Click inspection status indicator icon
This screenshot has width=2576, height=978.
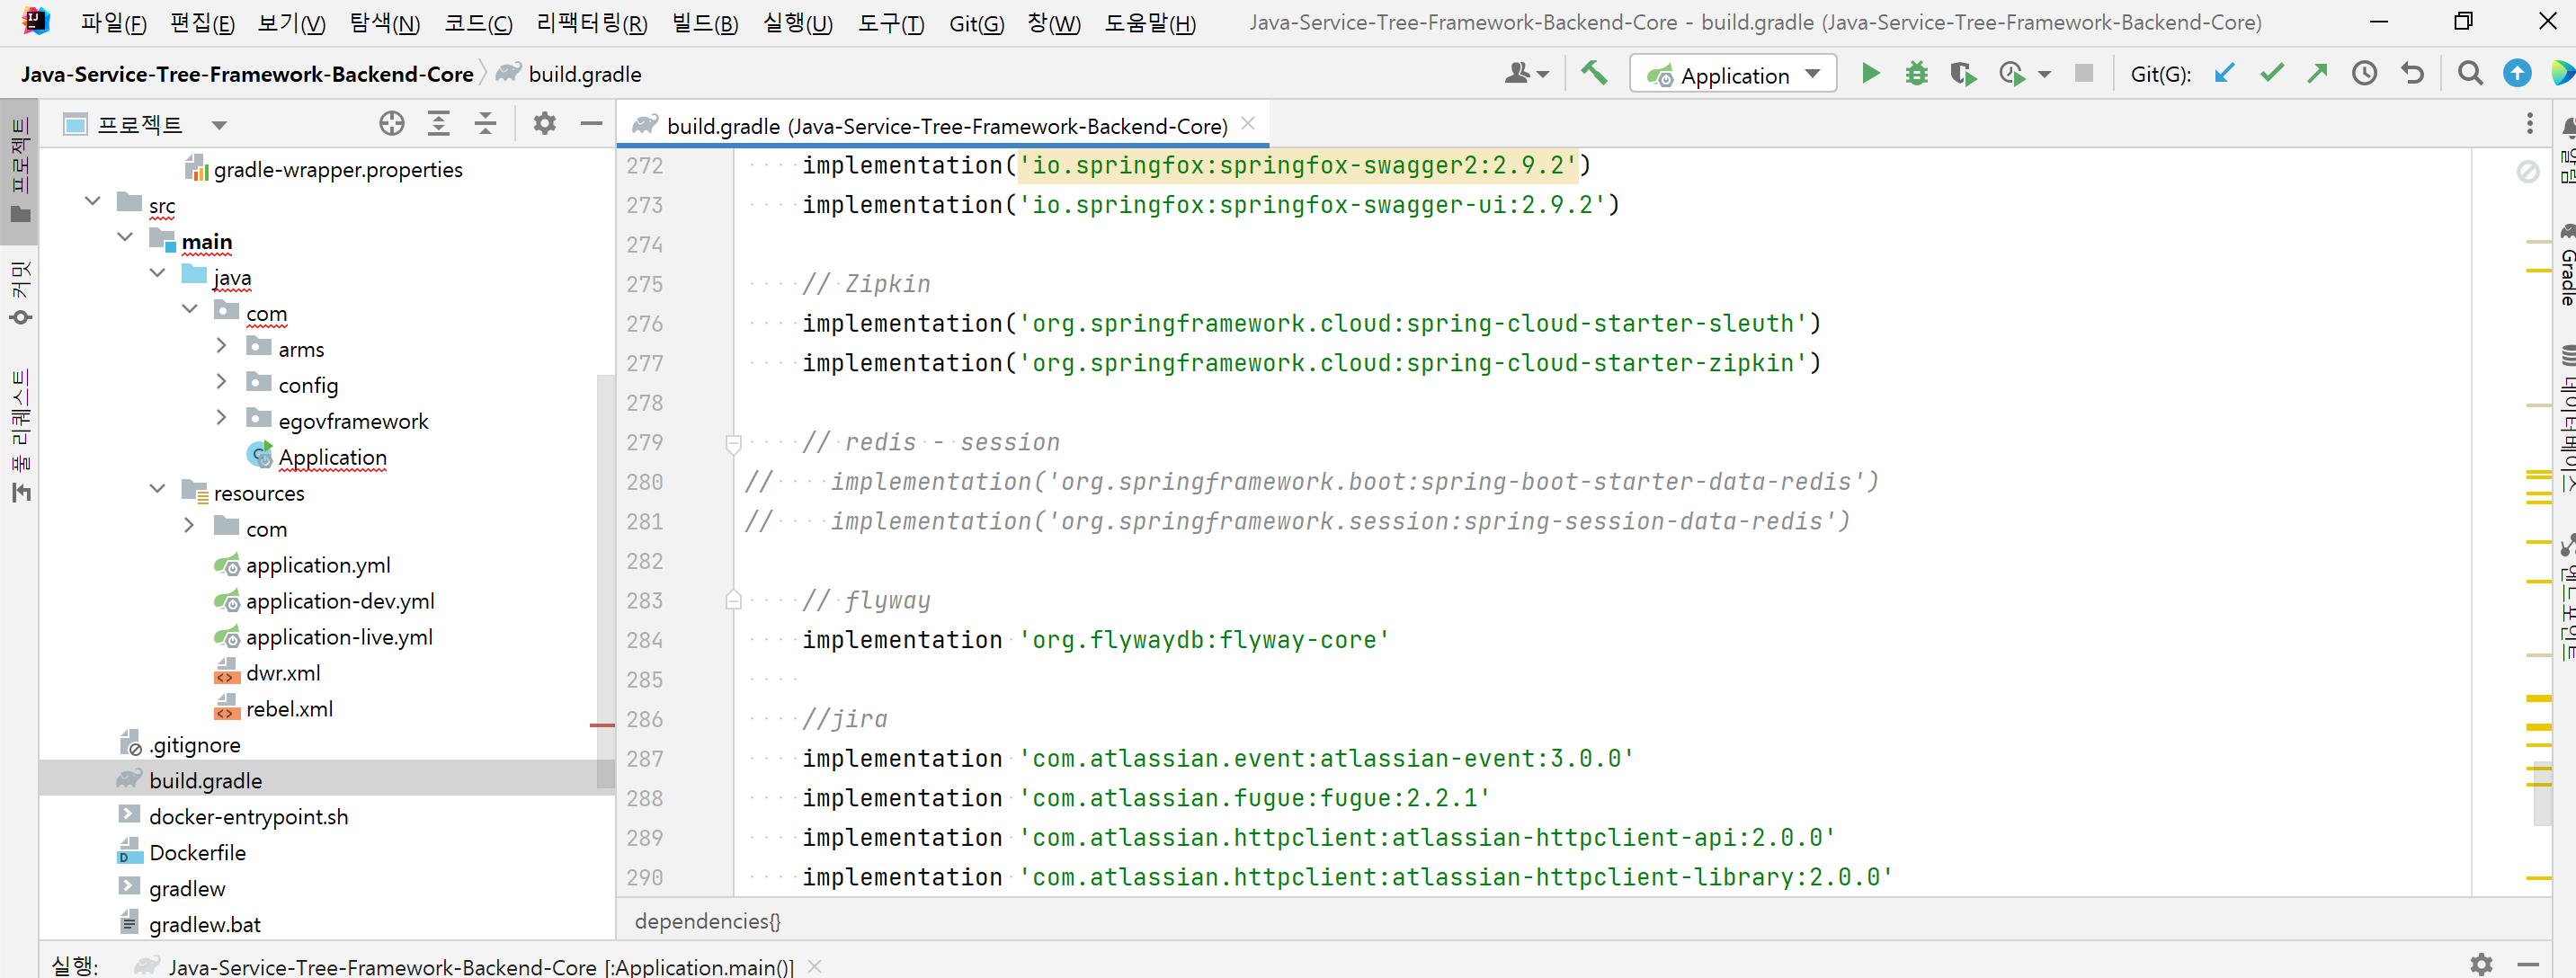click(2527, 171)
